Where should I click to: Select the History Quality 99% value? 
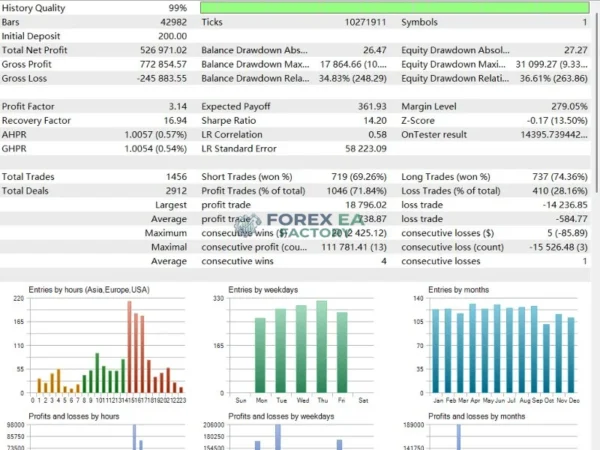[178, 8]
